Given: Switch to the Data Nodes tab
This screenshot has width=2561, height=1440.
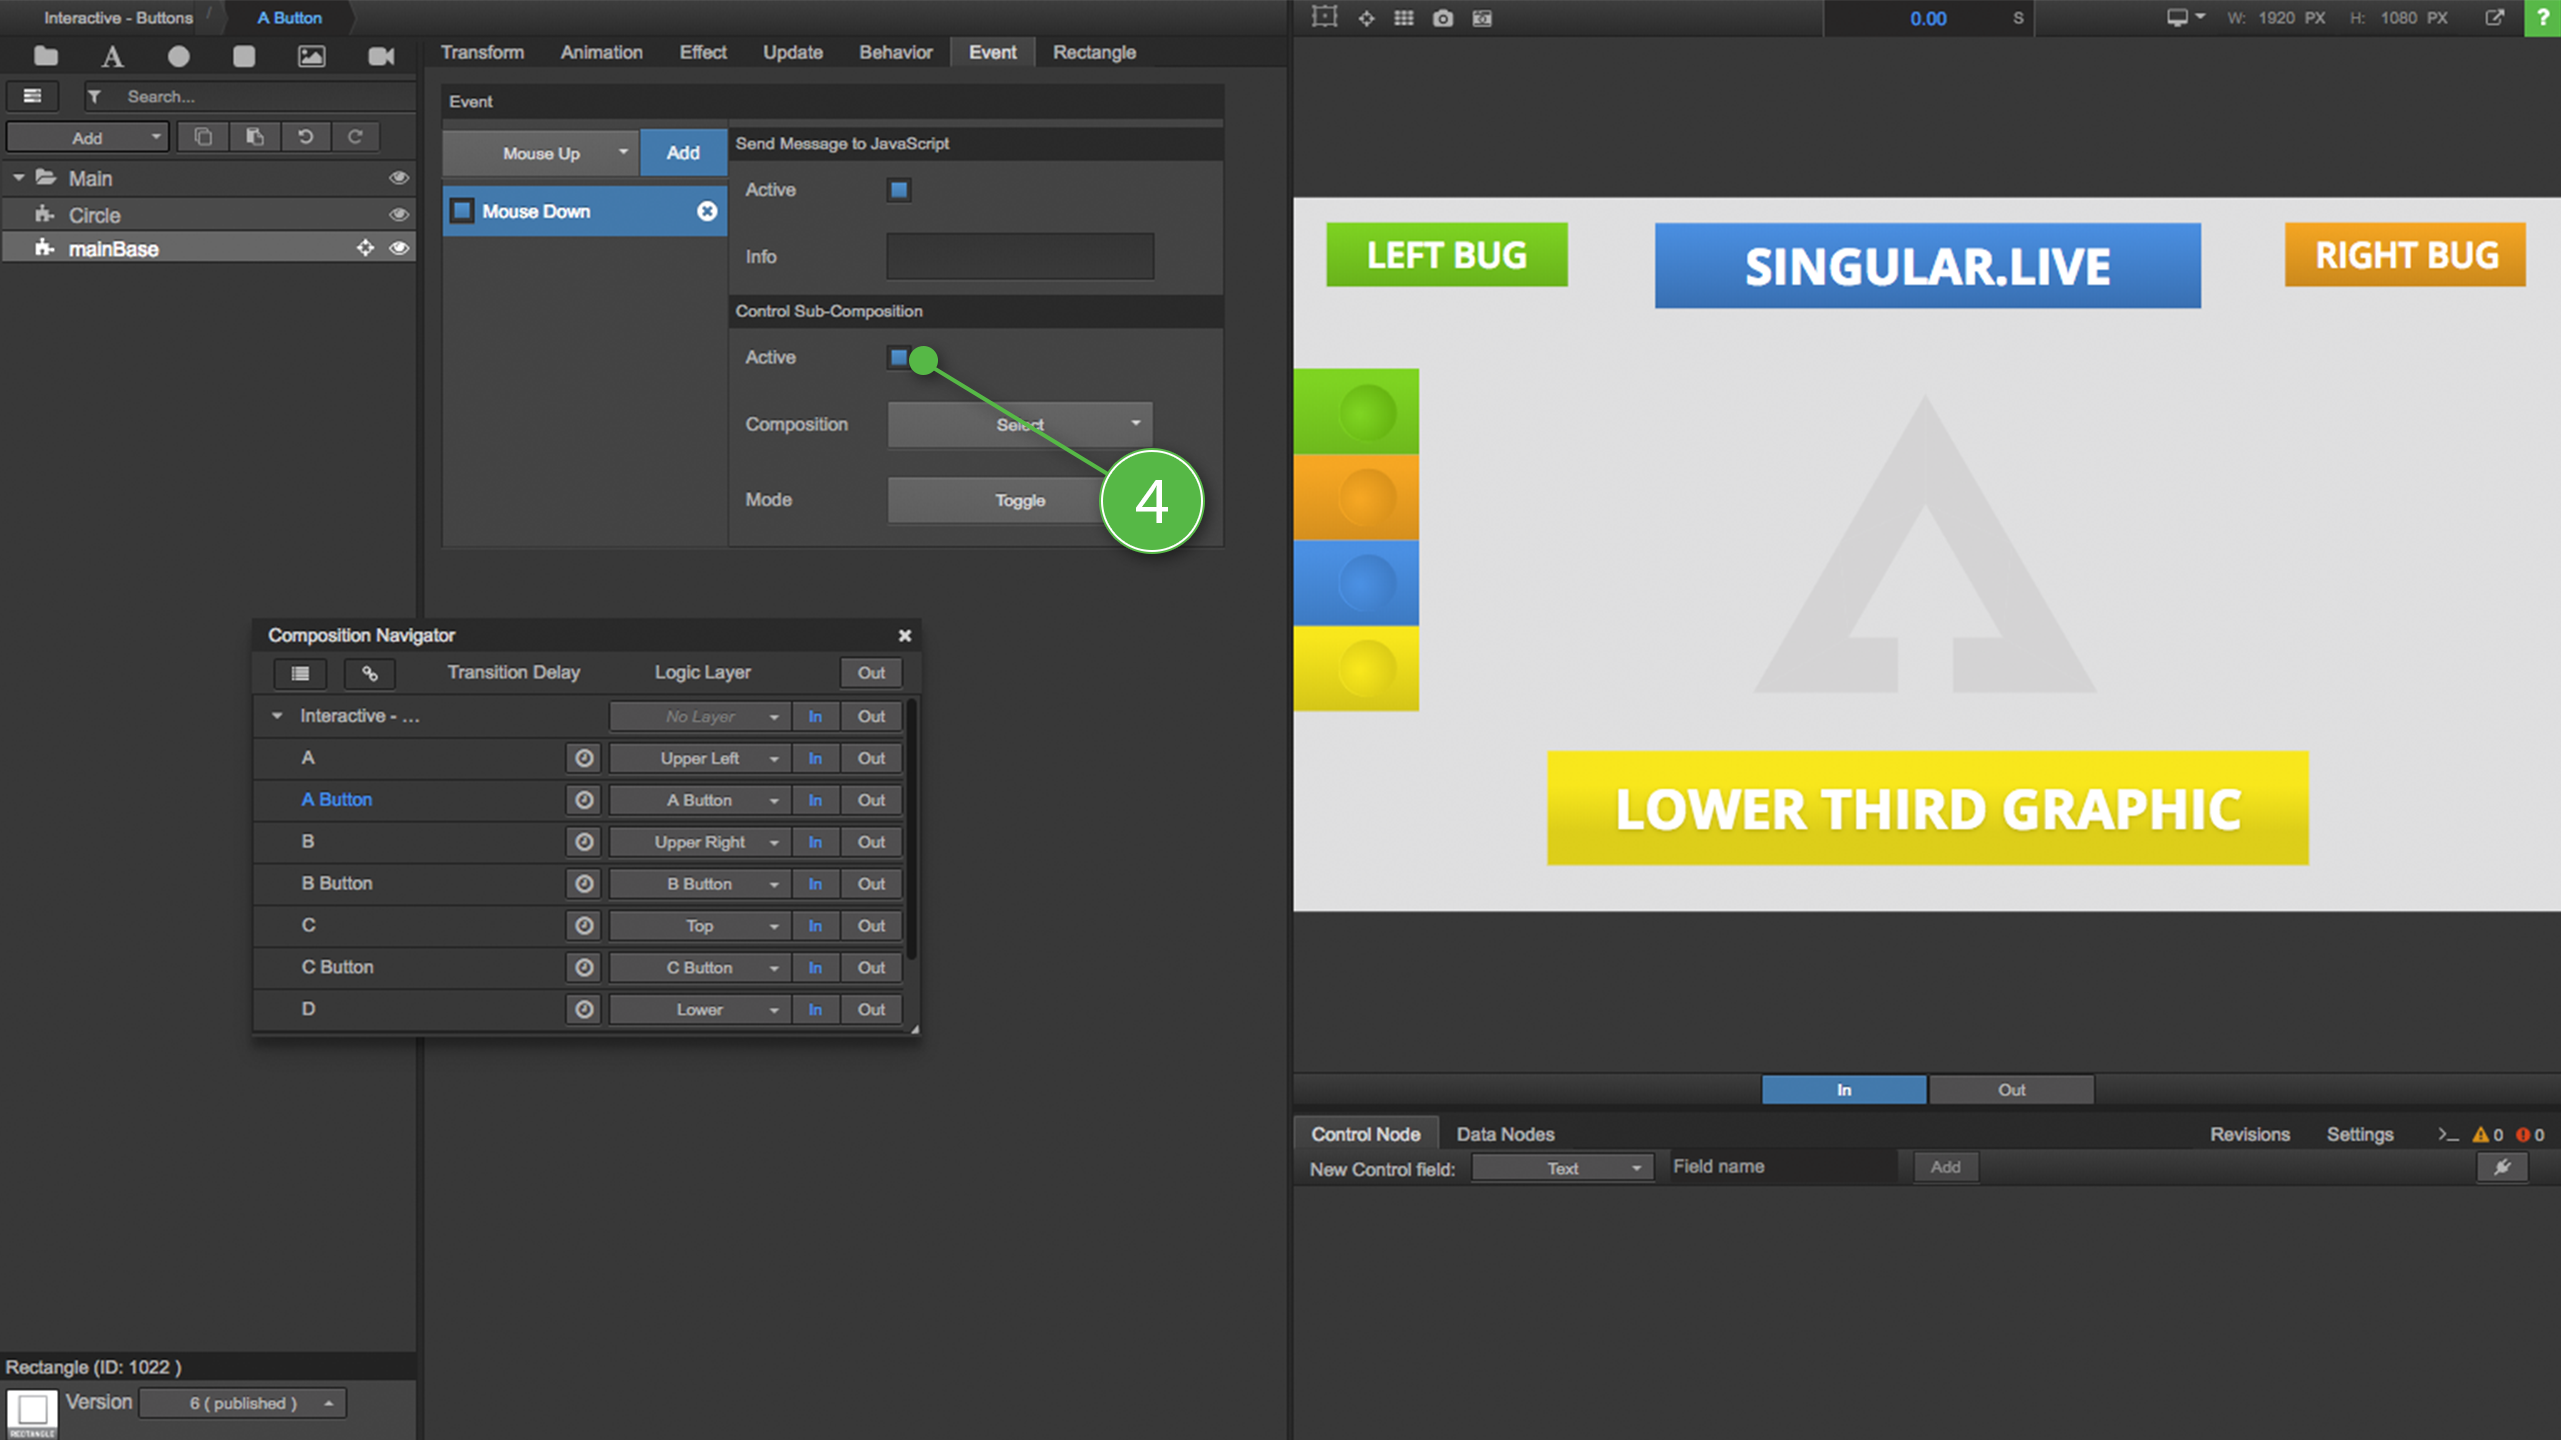Looking at the screenshot, I should coord(1505,1134).
